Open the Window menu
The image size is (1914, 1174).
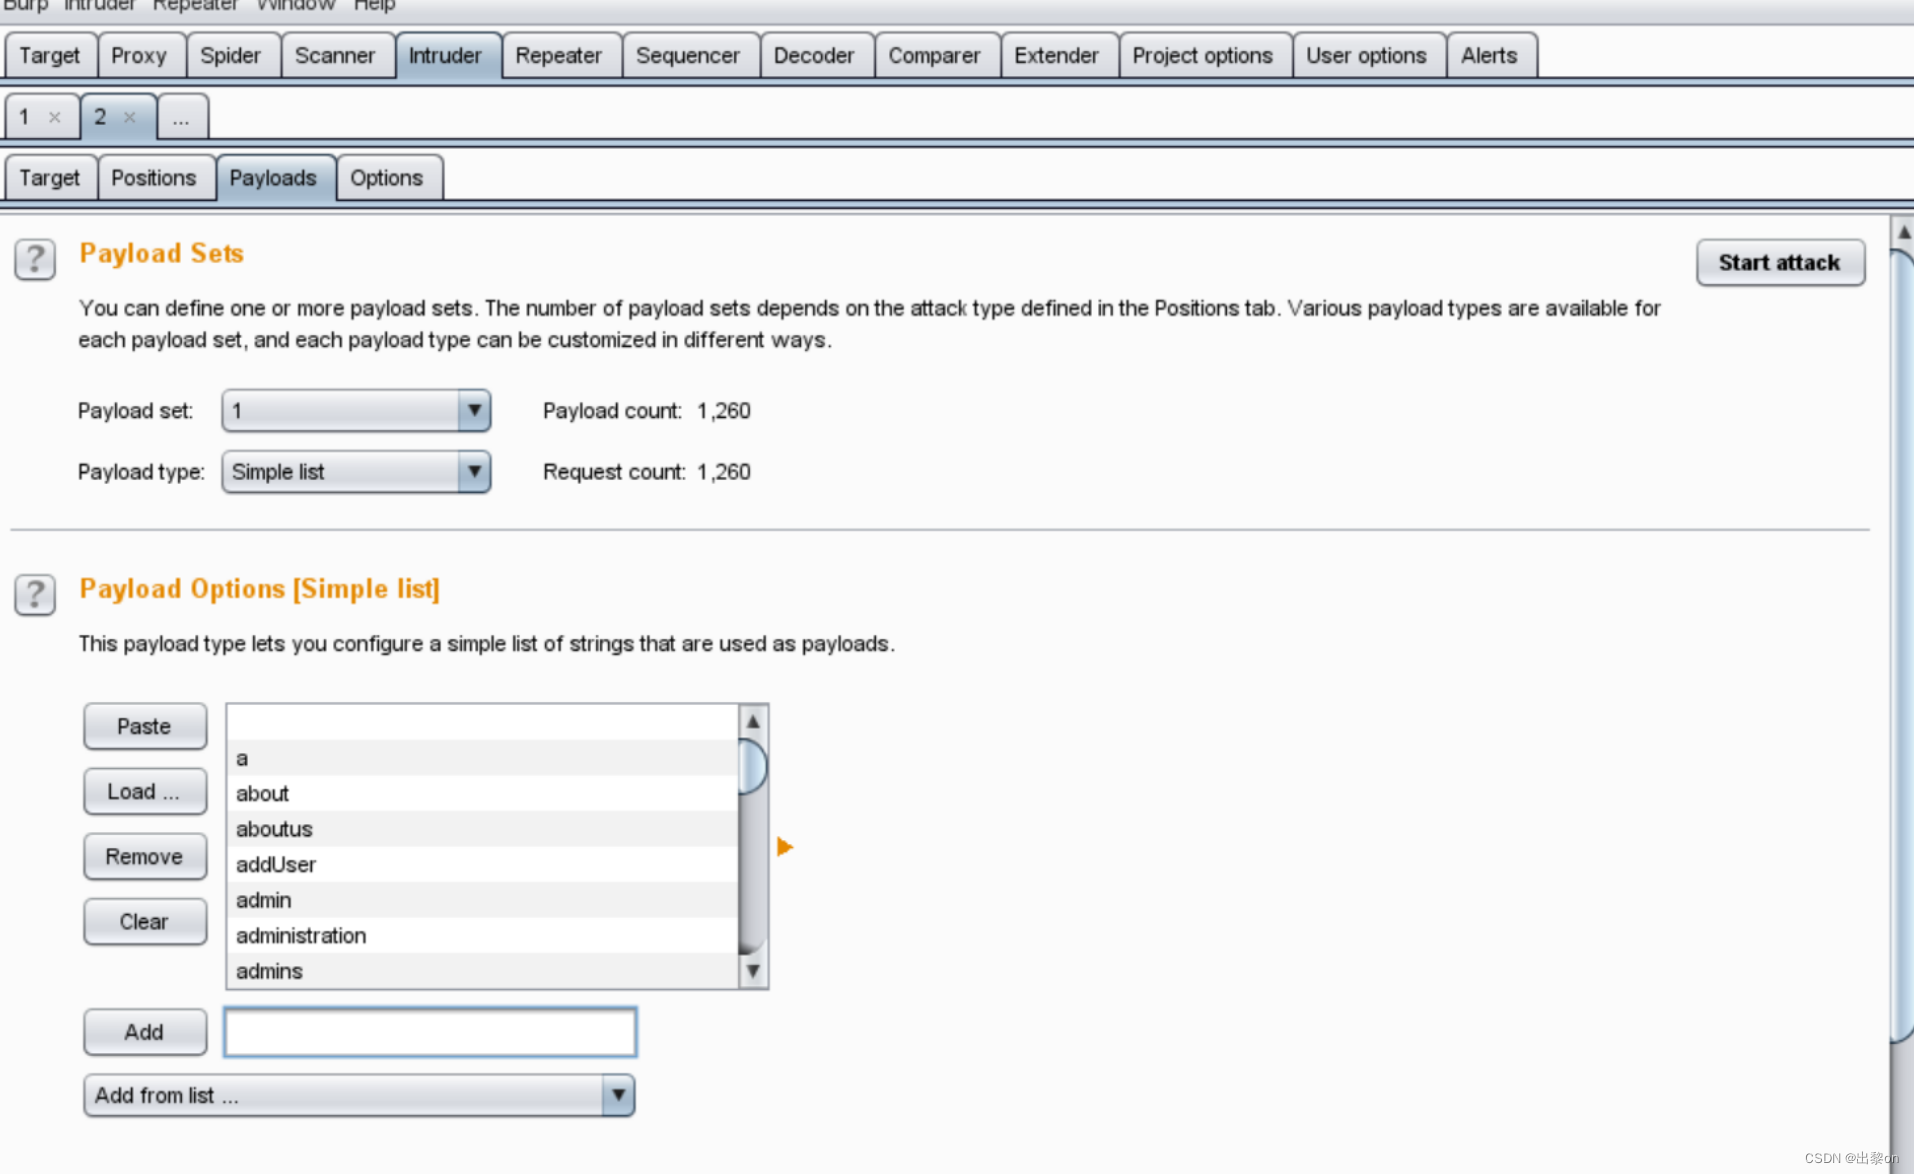(x=296, y=6)
